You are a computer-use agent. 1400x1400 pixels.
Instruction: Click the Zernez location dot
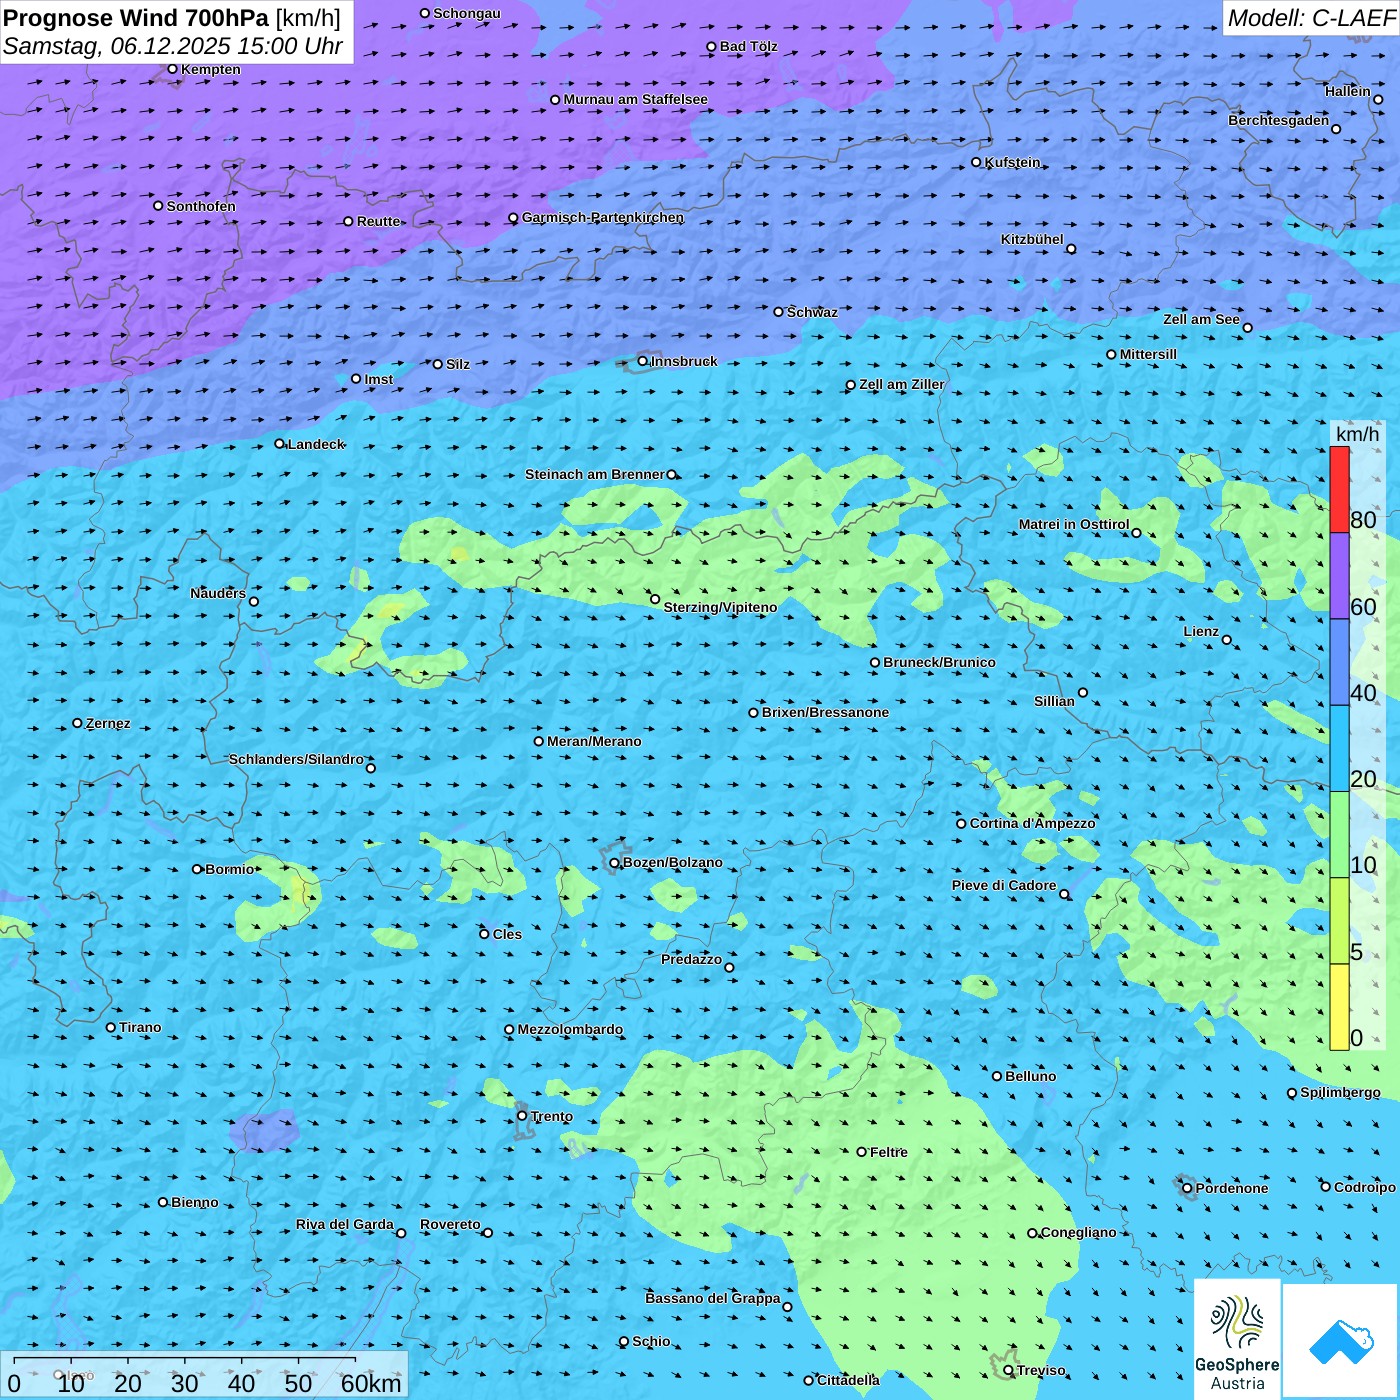[78, 723]
